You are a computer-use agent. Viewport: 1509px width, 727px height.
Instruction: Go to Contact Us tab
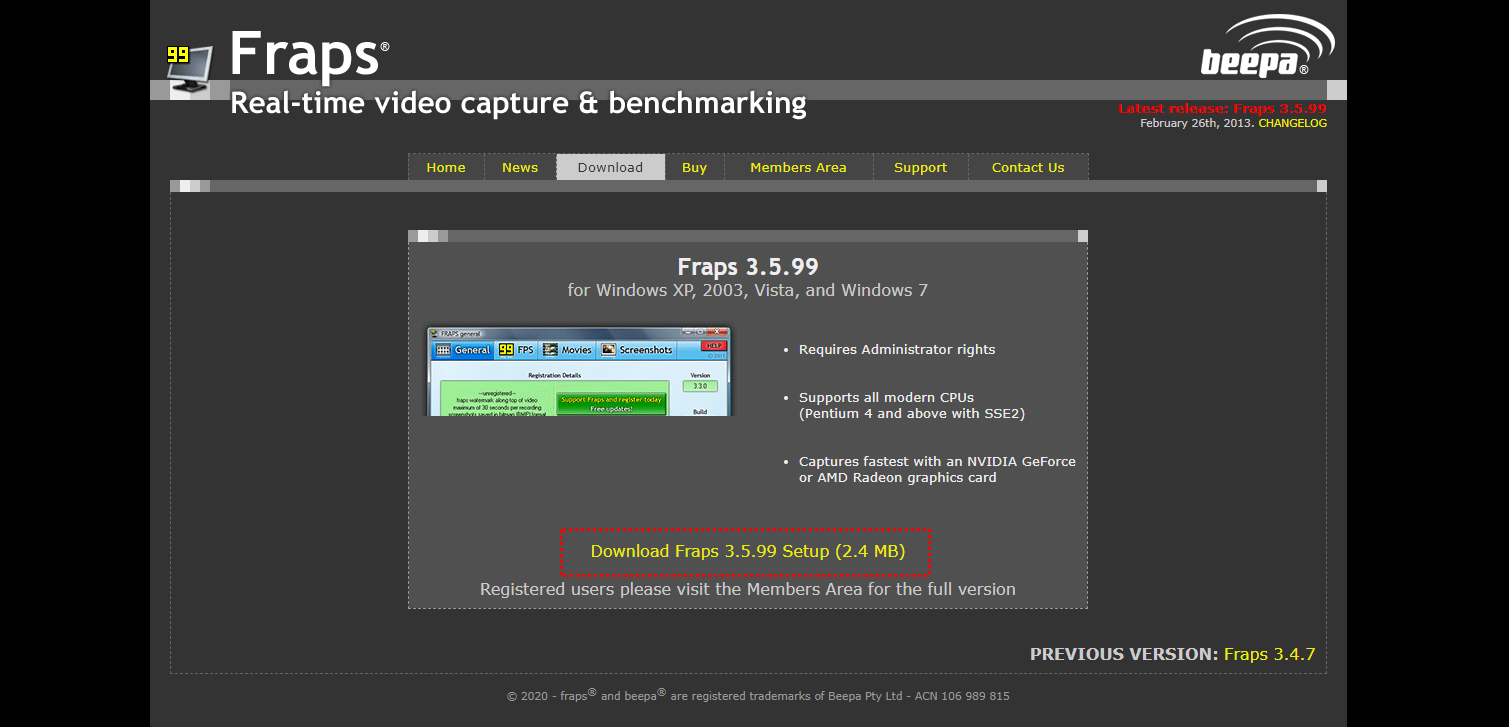[1028, 167]
